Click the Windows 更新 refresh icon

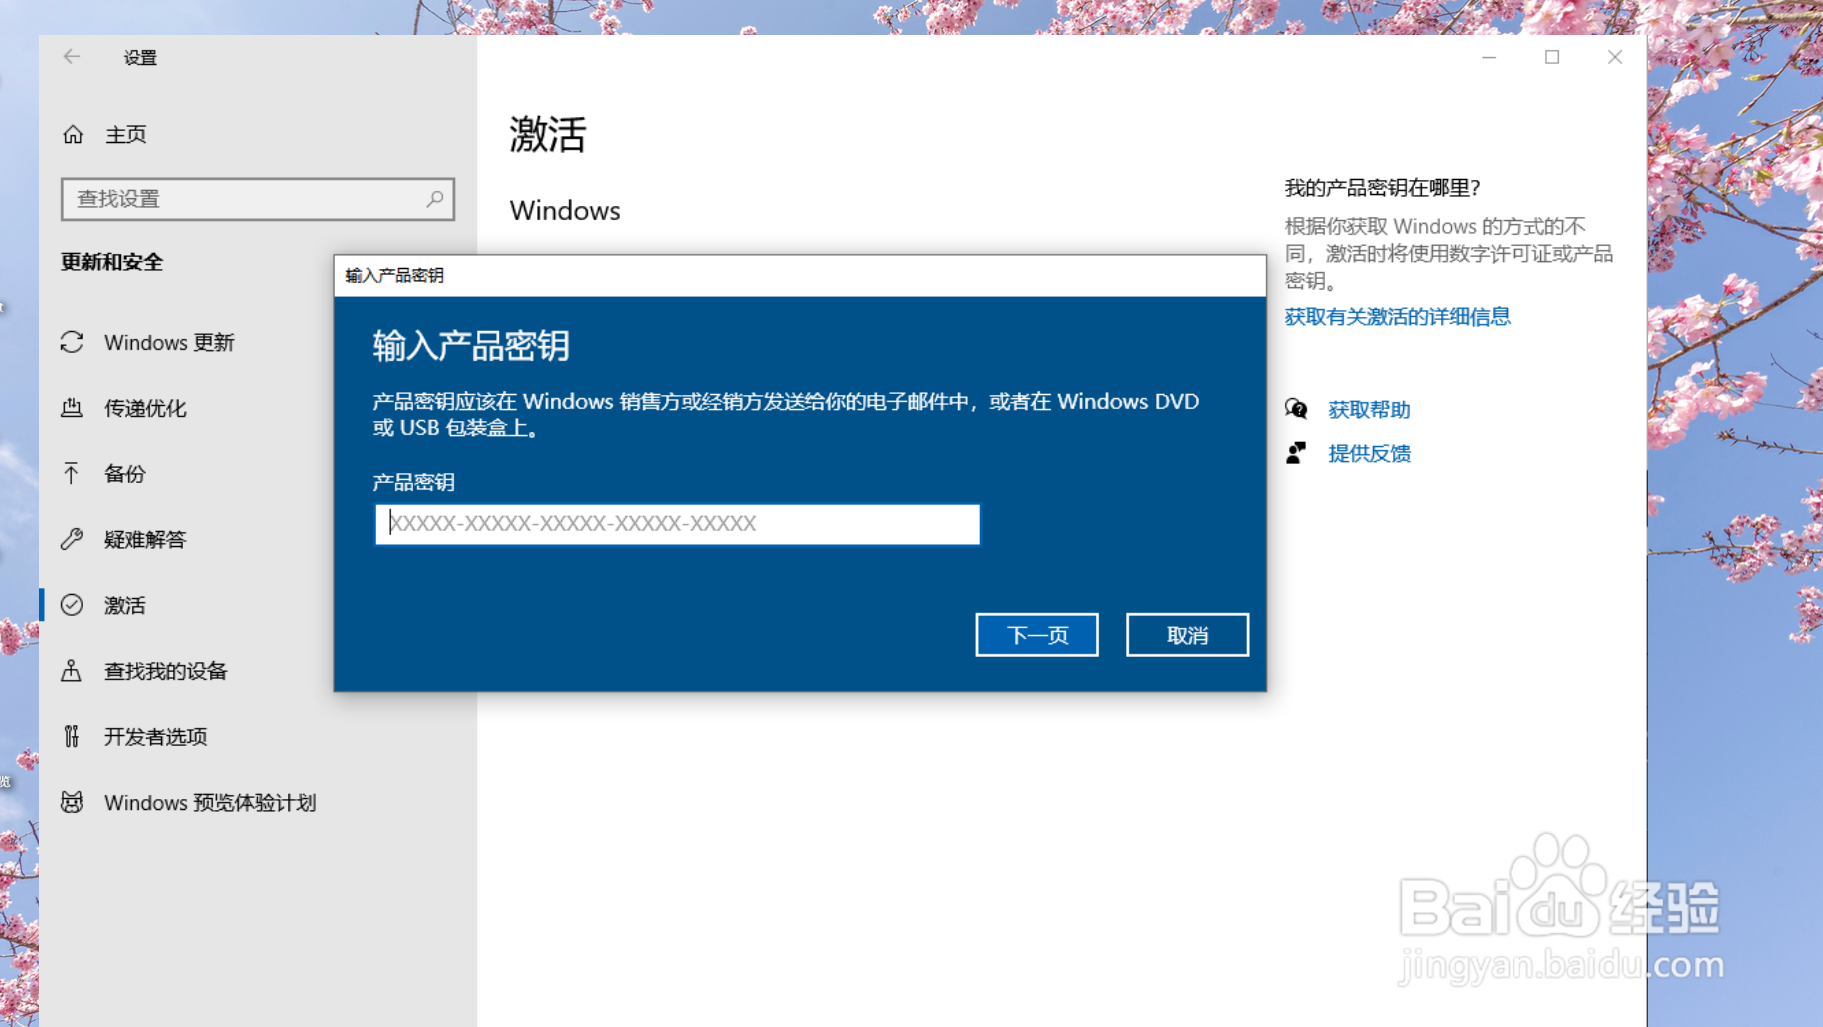pyautogui.click(x=72, y=342)
